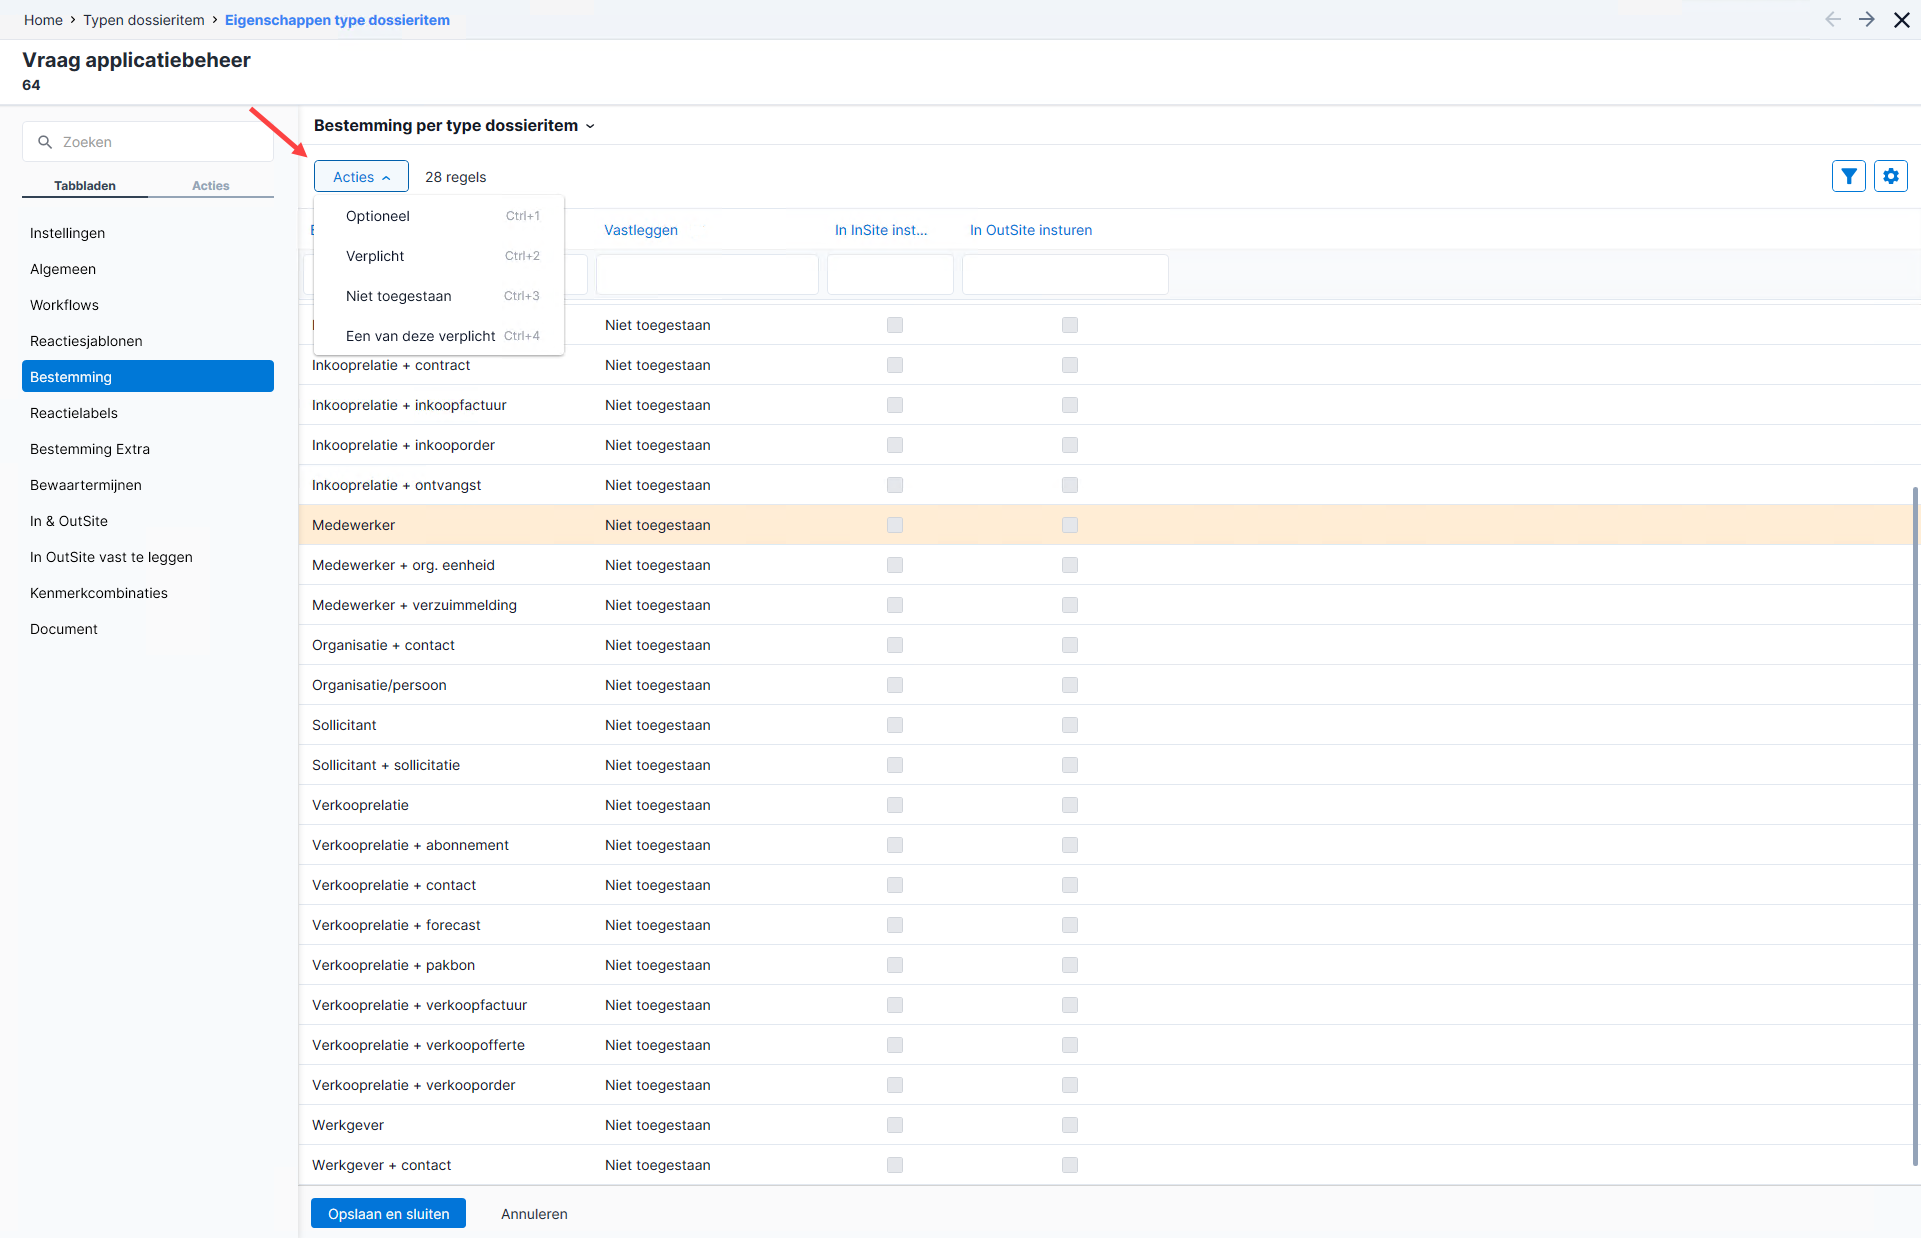1921x1238 pixels.
Task: Open the Bewaartermijnen tab in sidebar
Action: pos(86,485)
